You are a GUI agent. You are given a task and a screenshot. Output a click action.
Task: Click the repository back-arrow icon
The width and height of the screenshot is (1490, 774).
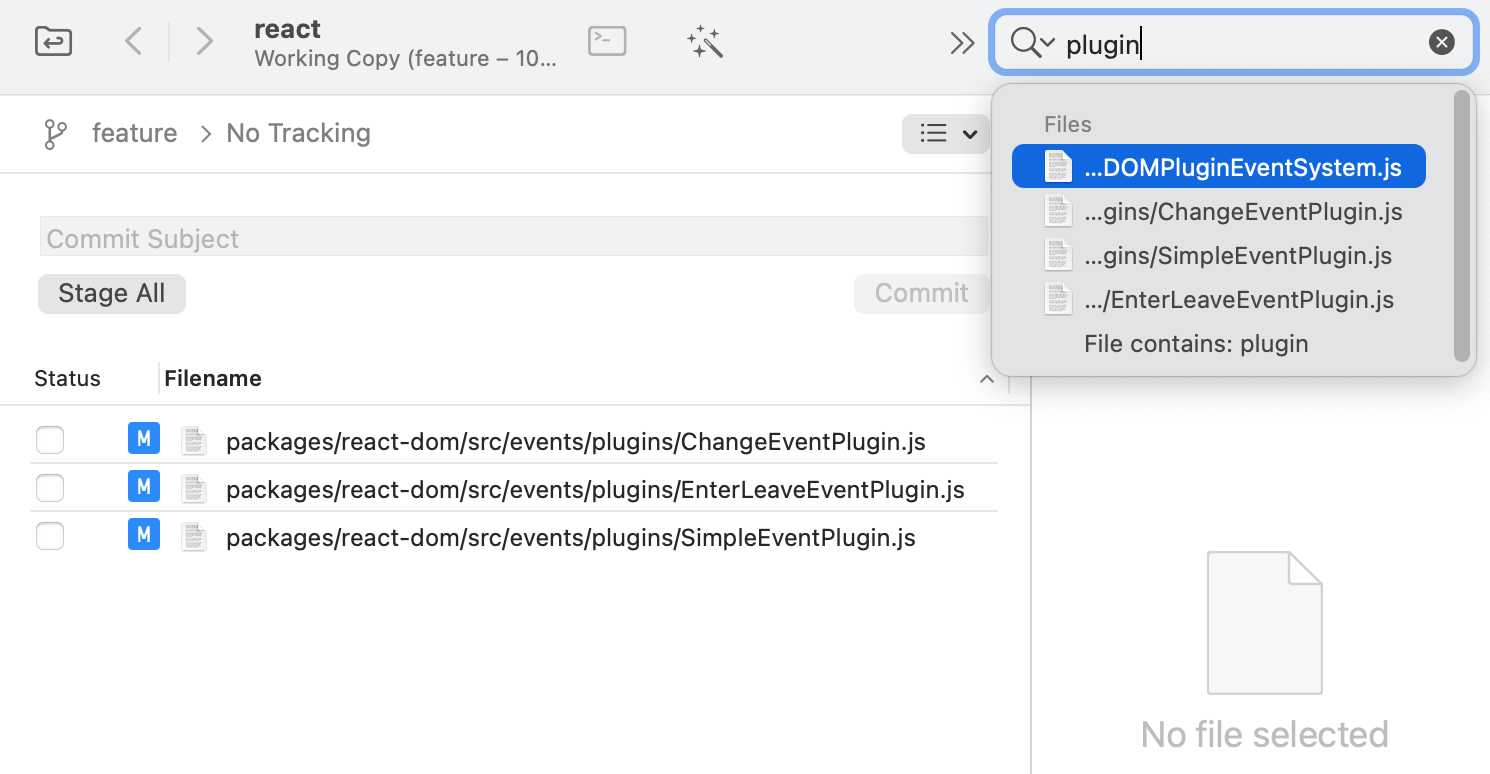pyautogui.click(x=53, y=42)
